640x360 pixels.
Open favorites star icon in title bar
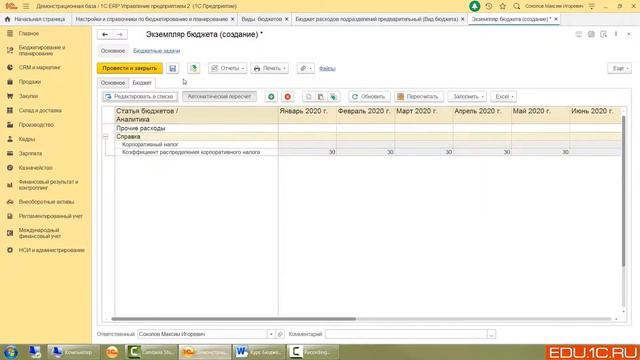click(x=502, y=6)
